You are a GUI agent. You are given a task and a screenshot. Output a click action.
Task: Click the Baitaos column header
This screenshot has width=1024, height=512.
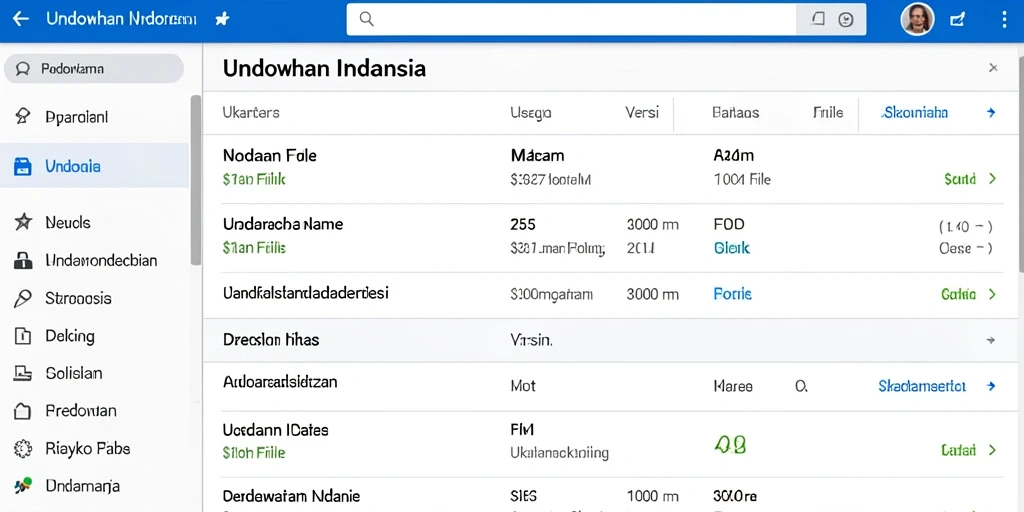click(x=736, y=112)
